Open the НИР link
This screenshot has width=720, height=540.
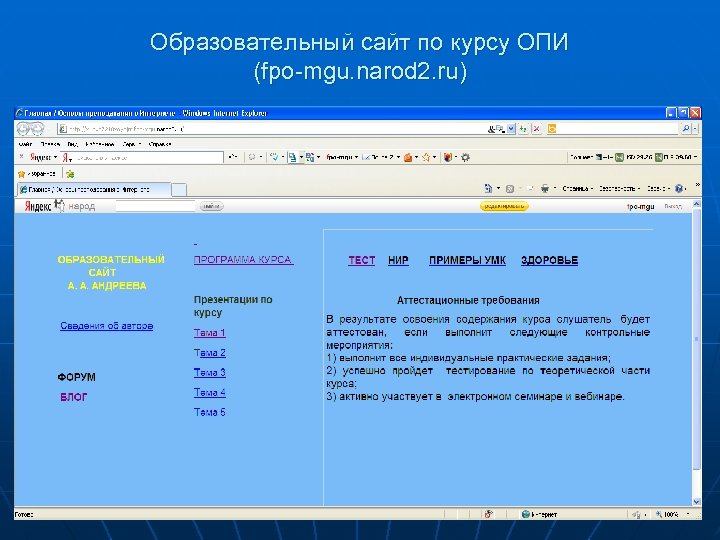point(398,260)
